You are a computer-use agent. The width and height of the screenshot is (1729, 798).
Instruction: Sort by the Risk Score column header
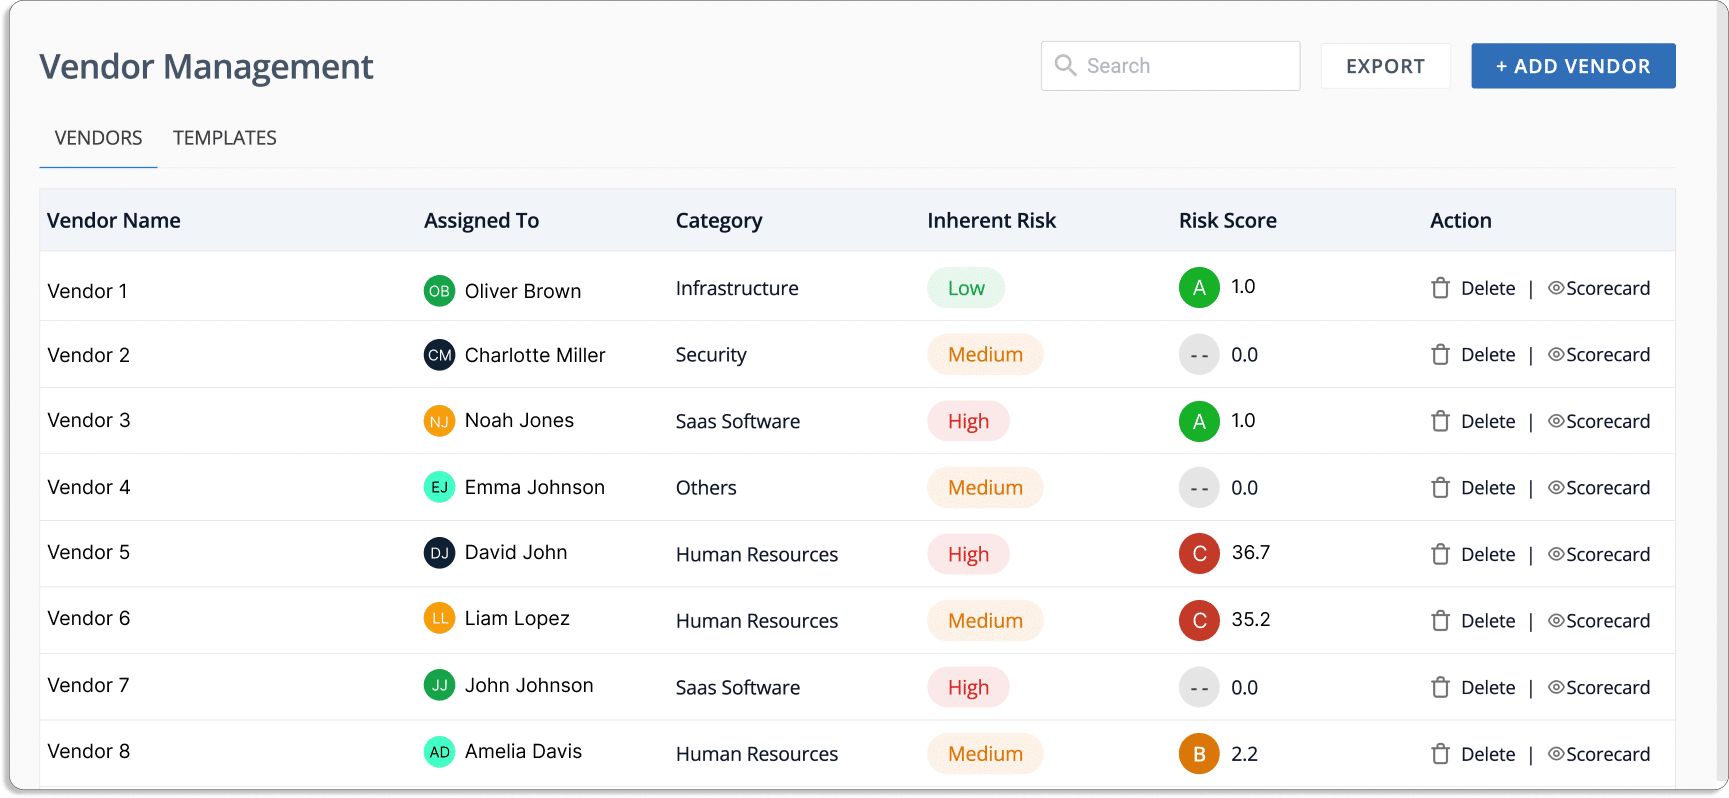coord(1227,220)
